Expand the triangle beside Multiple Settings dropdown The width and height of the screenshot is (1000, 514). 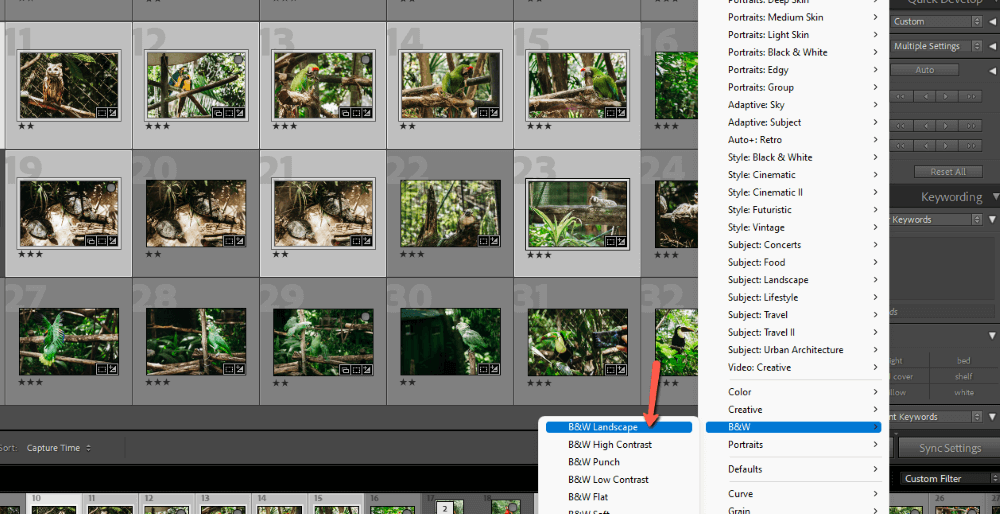[x=992, y=46]
